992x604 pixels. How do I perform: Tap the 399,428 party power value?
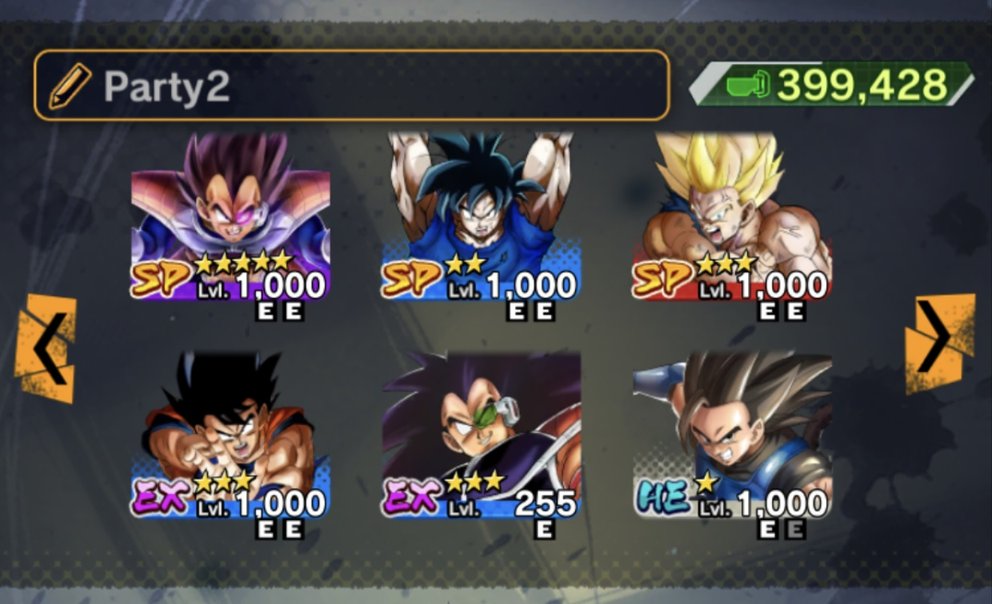point(862,85)
